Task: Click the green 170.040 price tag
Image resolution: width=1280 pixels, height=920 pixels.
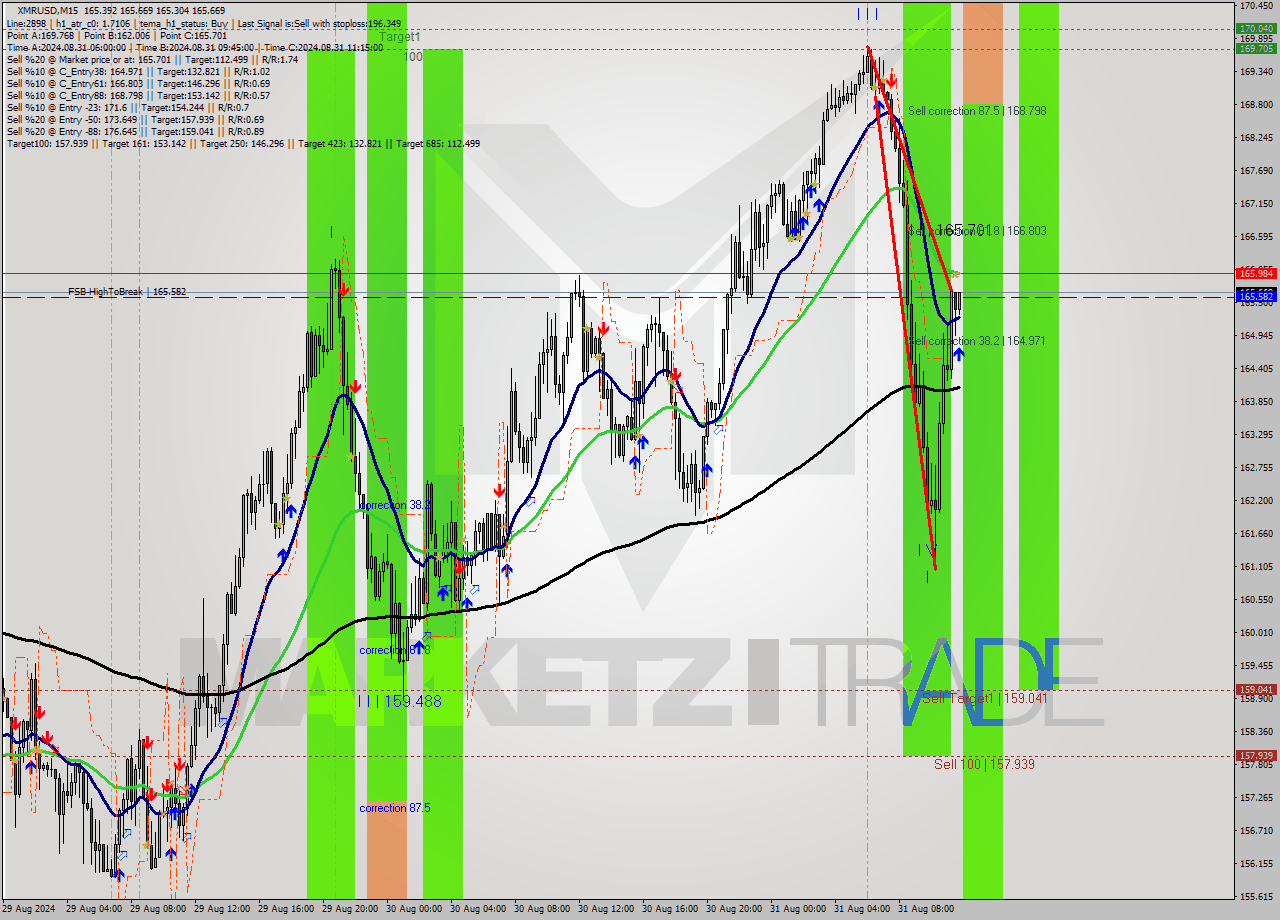Action: [x=1256, y=29]
